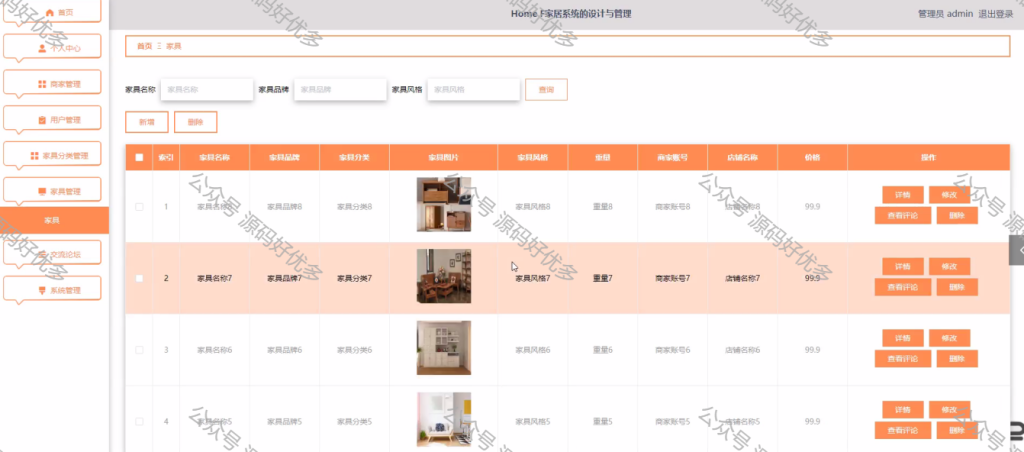Click 修改 for 家具名称6 row

click(x=950, y=338)
